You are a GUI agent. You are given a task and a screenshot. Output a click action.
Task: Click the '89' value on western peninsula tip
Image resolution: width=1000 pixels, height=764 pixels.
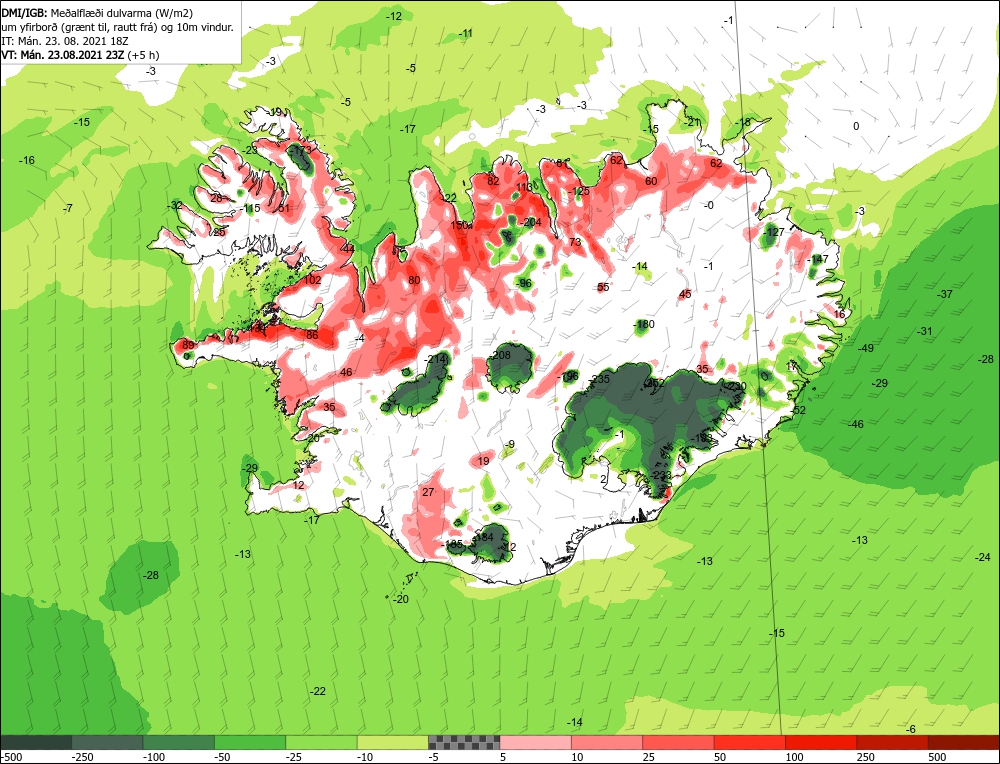pos(188,345)
